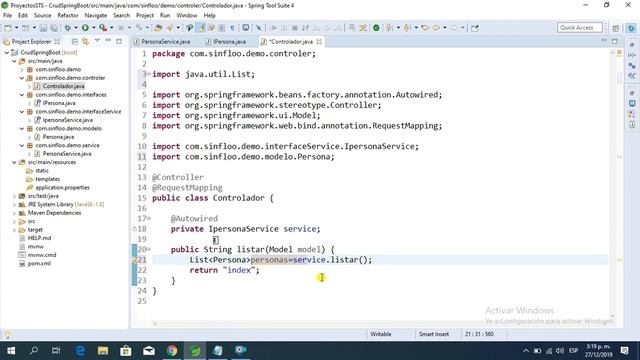Click warning marker beside line 21
Screen dimensions: 640x360
pos(135,260)
